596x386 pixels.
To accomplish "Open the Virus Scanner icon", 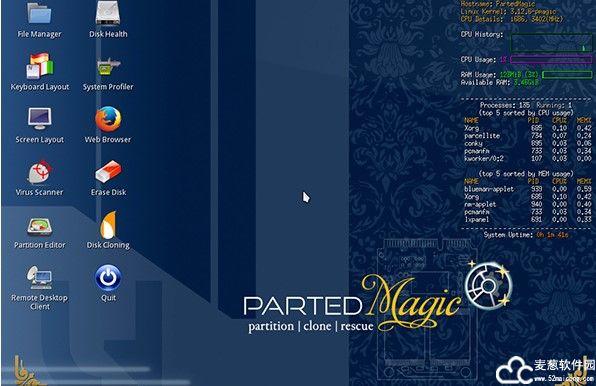I will click(39, 178).
